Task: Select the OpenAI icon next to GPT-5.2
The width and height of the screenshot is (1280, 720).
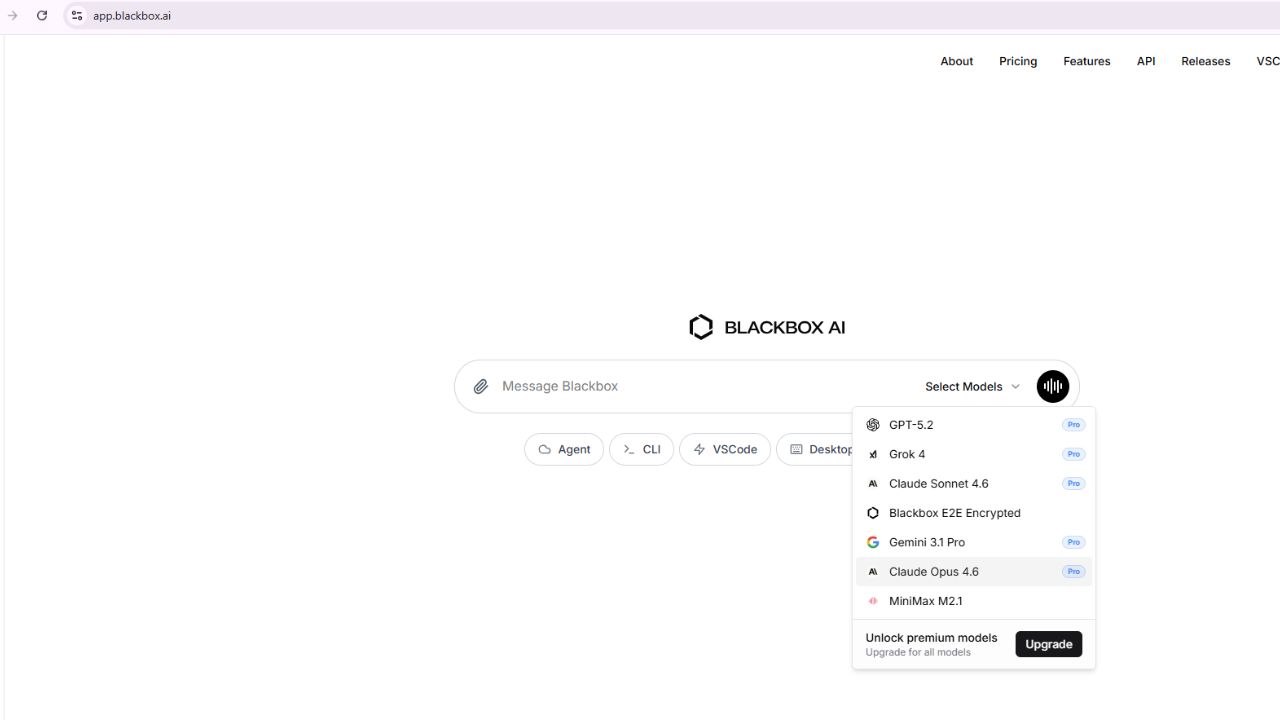Action: 873,424
